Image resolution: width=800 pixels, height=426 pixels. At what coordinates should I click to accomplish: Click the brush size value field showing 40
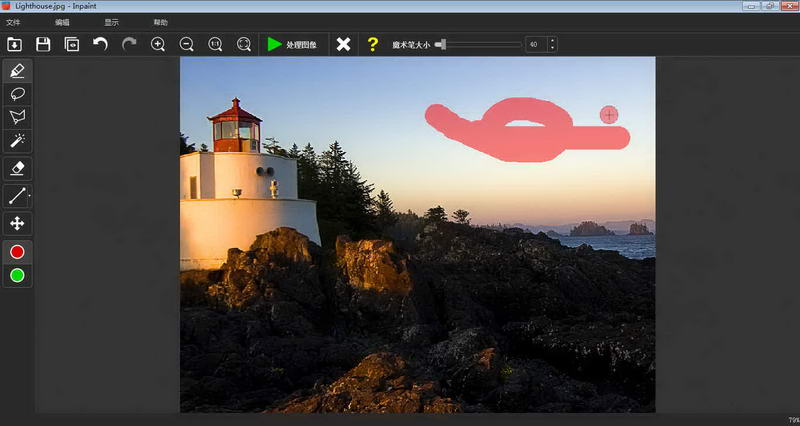536,44
